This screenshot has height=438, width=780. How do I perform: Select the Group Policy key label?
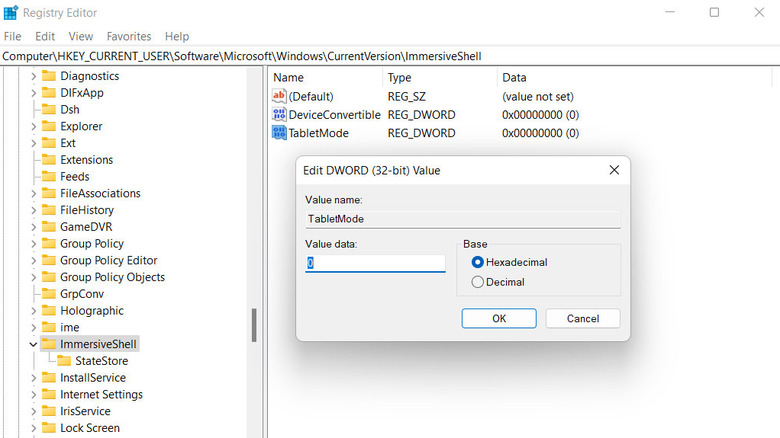pyautogui.click(x=92, y=243)
